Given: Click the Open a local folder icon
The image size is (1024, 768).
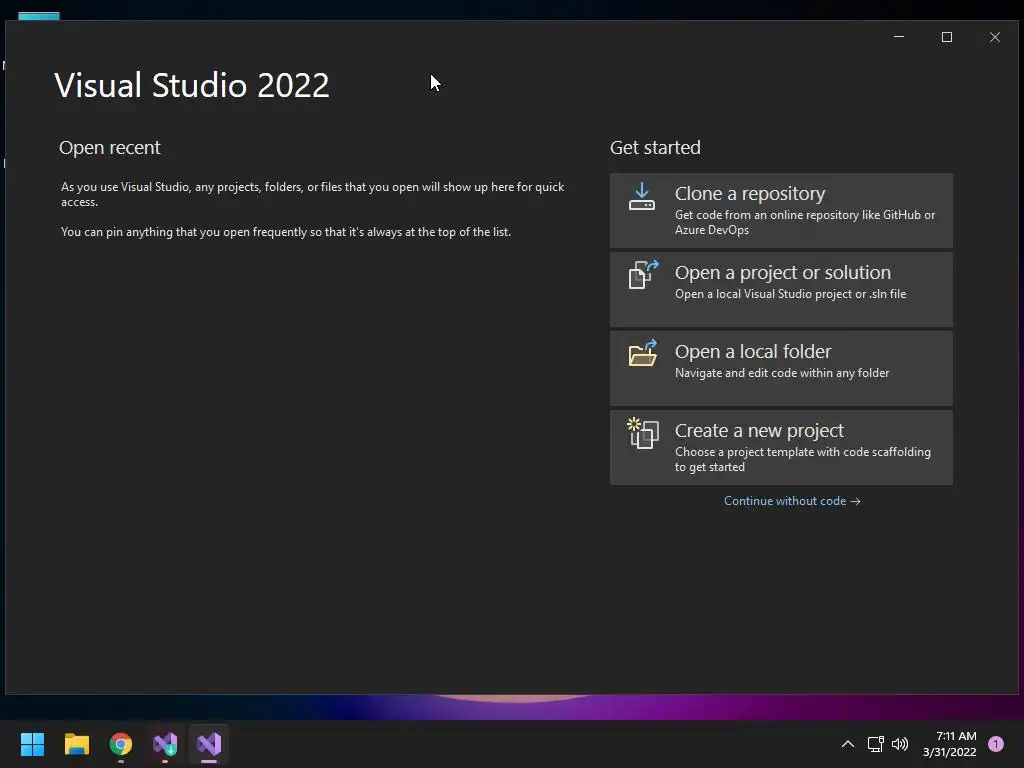Looking at the screenshot, I should (643, 353).
